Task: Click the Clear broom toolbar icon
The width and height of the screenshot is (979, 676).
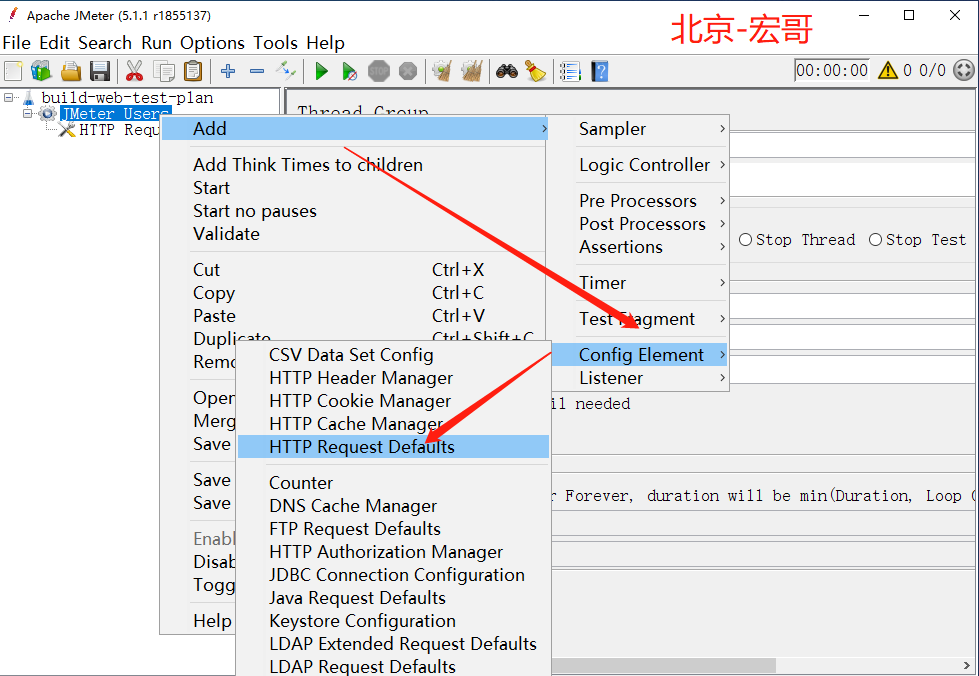Action: coord(443,71)
